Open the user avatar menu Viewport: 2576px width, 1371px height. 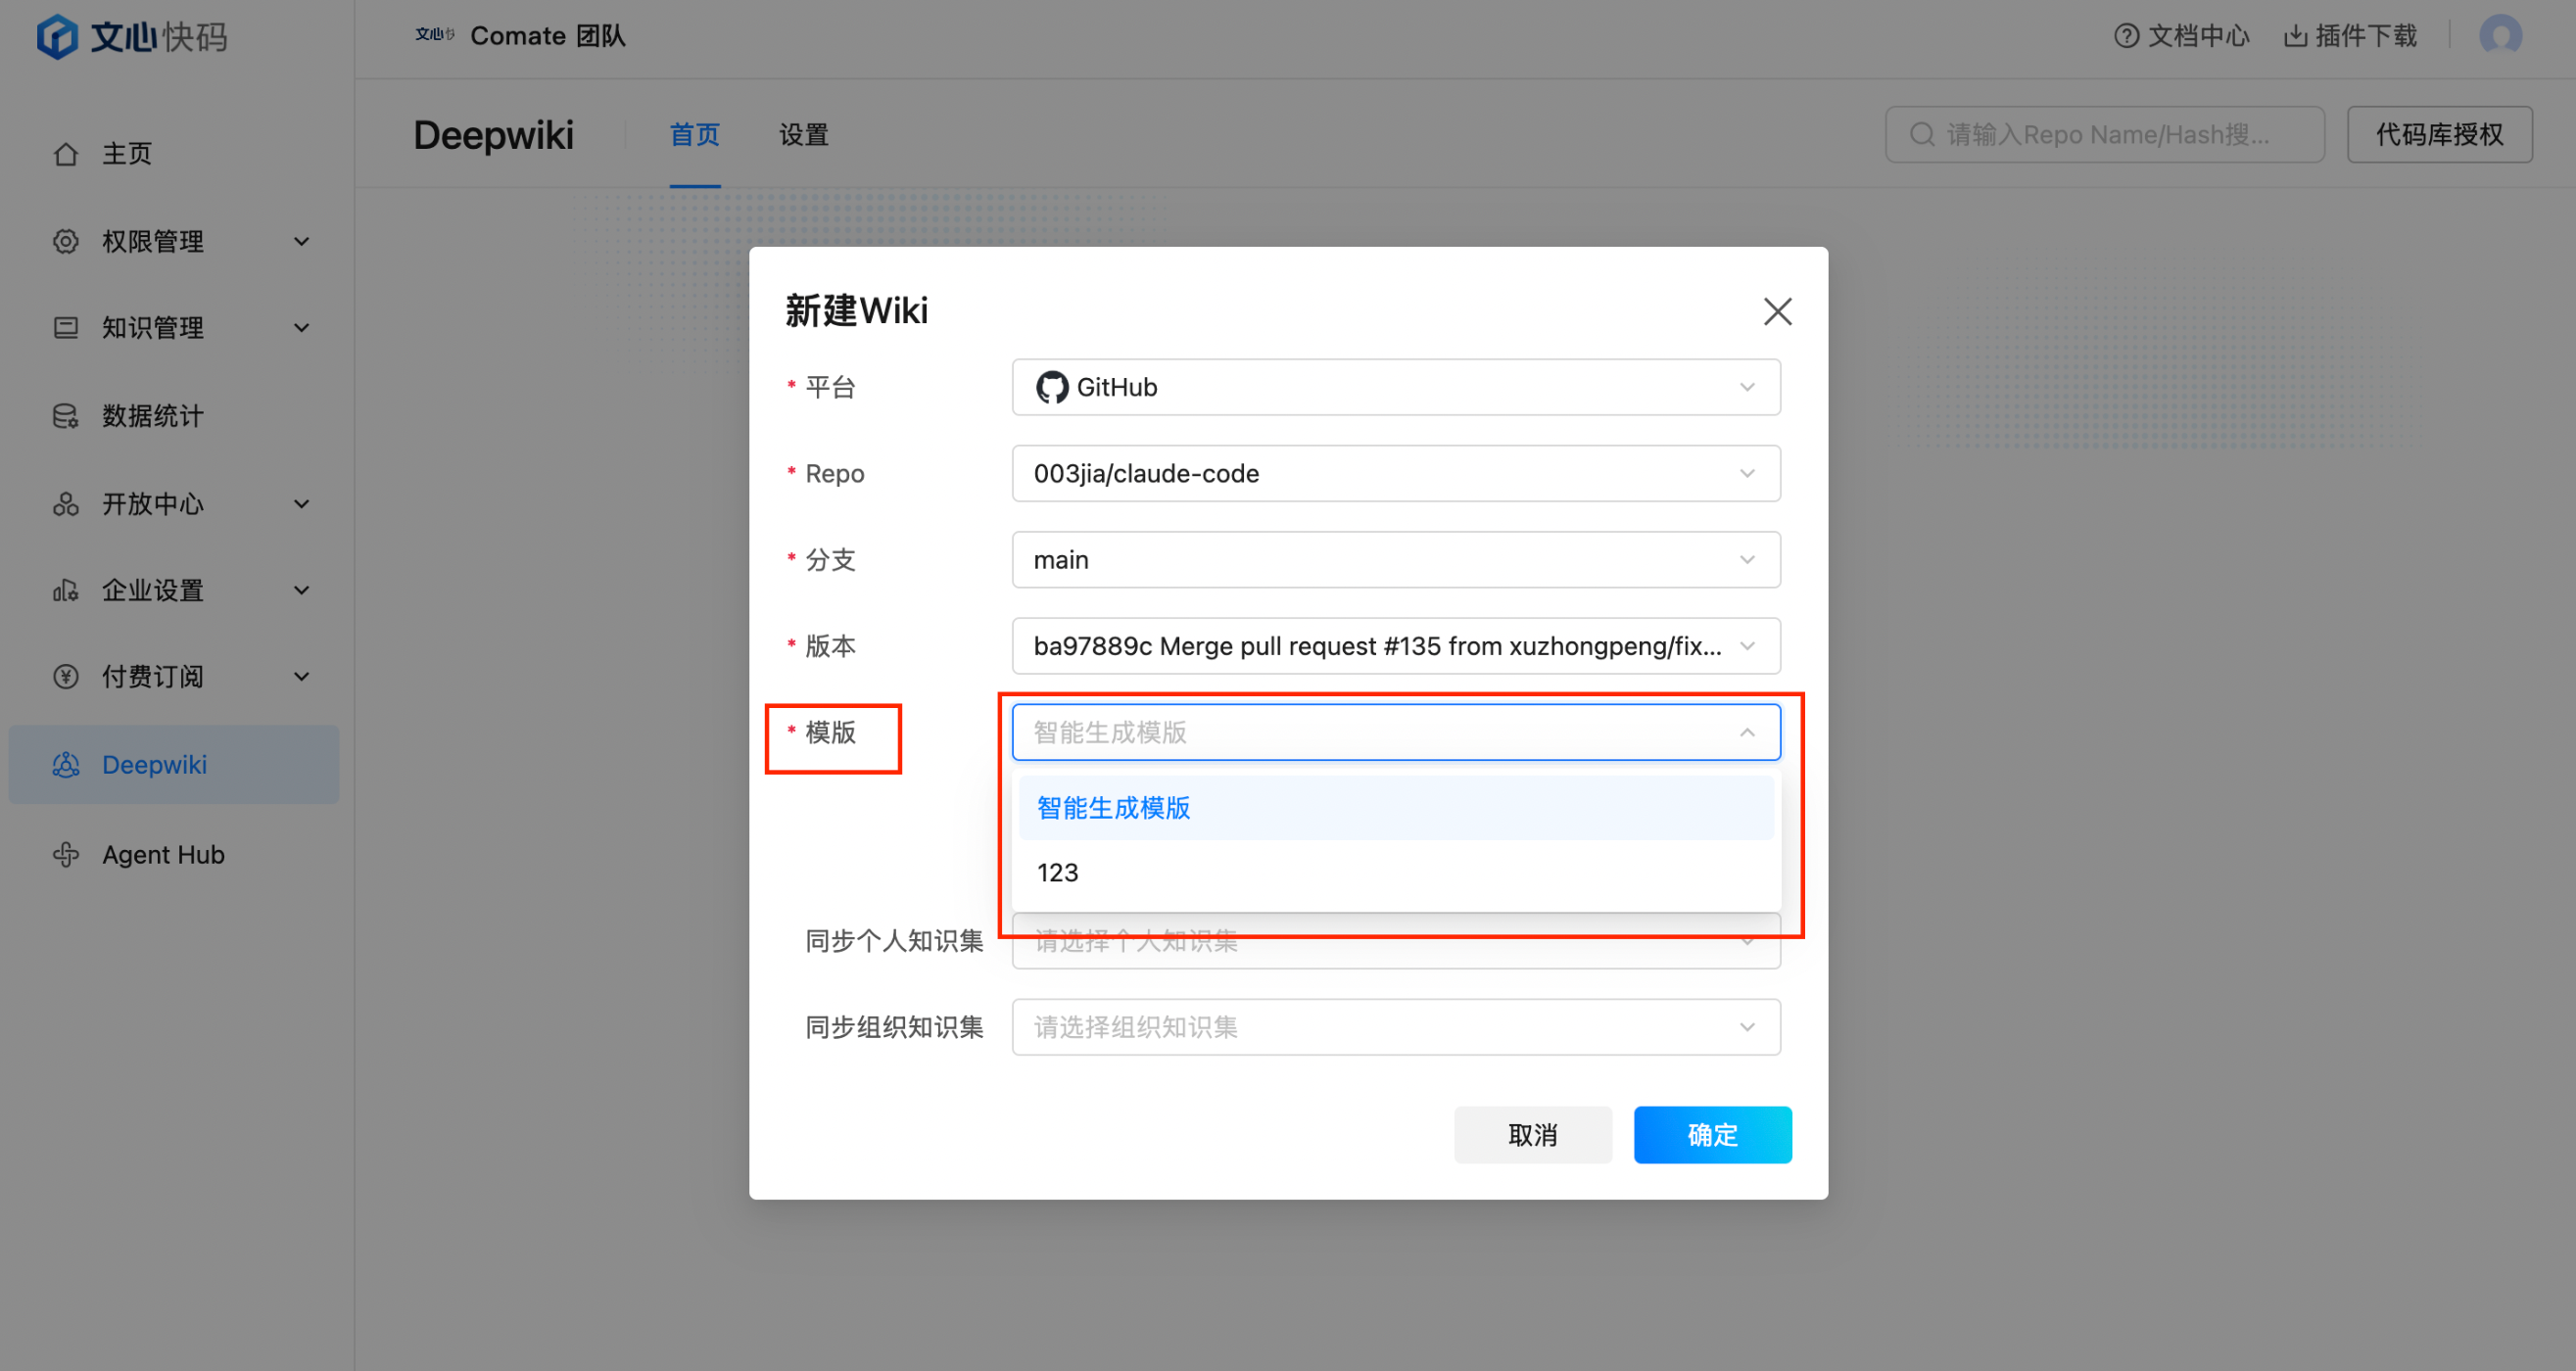[2500, 36]
